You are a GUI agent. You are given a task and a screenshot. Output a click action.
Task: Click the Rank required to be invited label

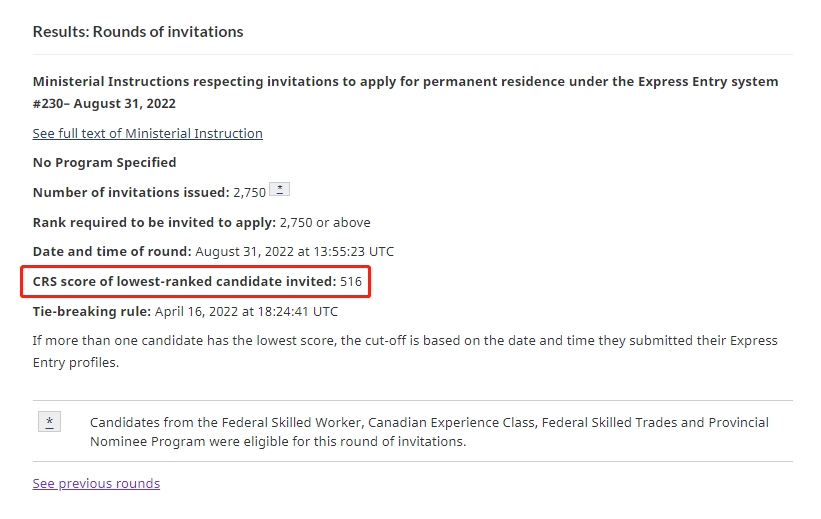[154, 222]
